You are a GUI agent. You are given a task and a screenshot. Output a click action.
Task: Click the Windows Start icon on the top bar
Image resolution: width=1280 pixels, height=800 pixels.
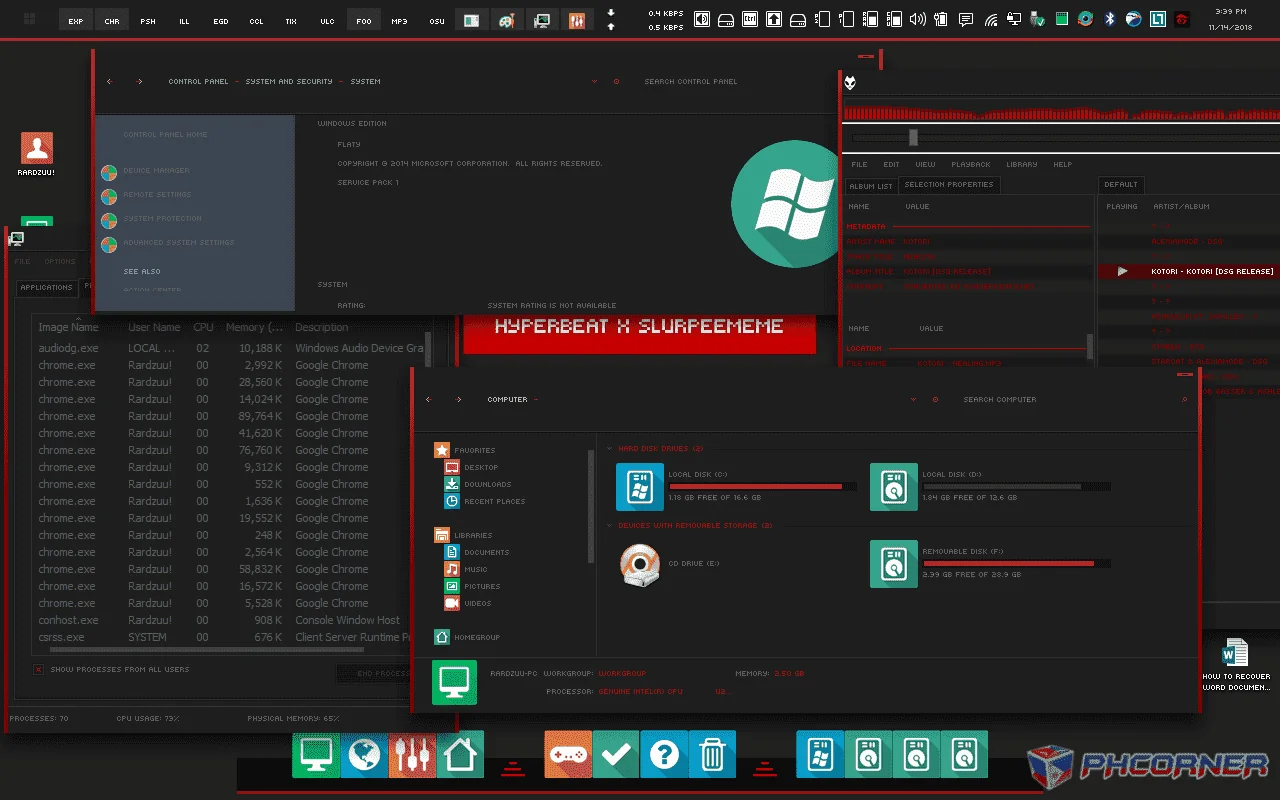tap(29, 19)
